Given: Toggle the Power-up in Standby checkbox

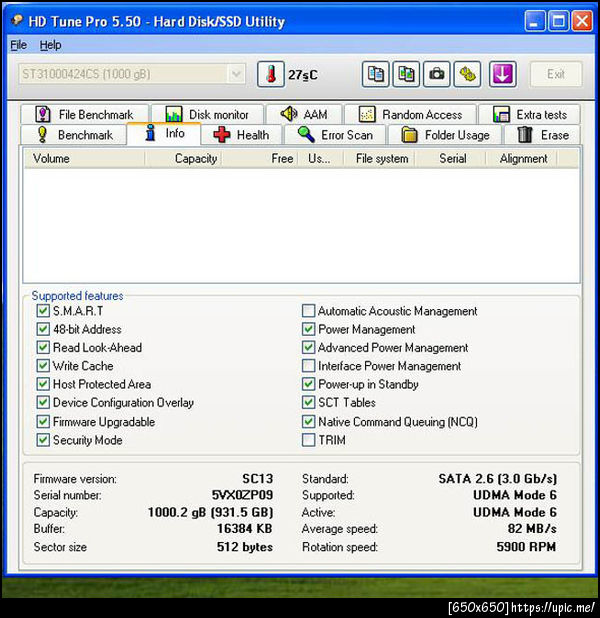Looking at the screenshot, I should pos(308,384).
